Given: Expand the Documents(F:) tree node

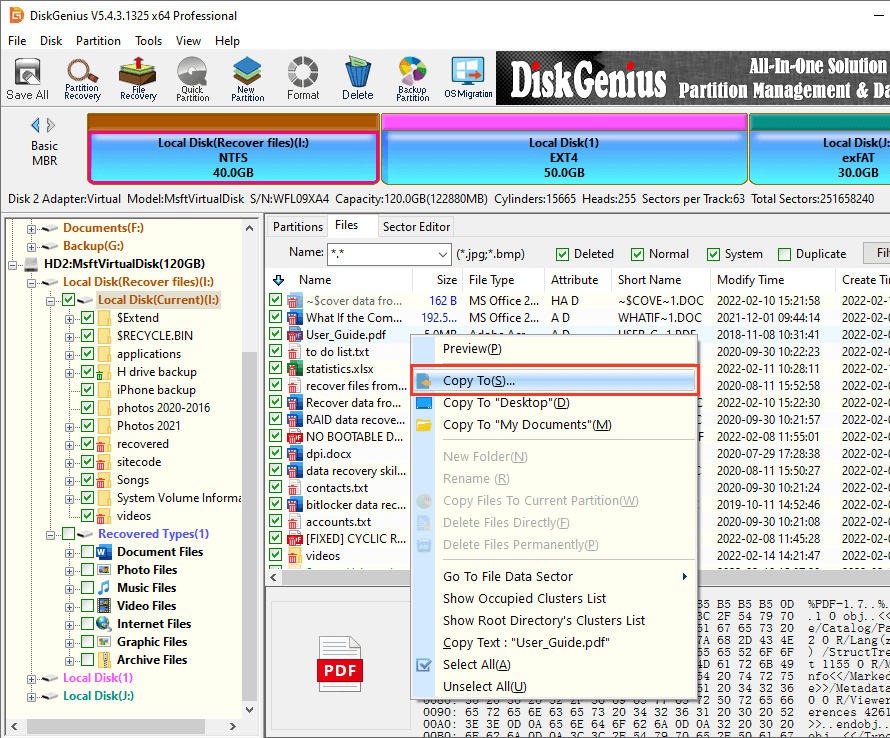Looking at the screenshot, I should [32, 228].
